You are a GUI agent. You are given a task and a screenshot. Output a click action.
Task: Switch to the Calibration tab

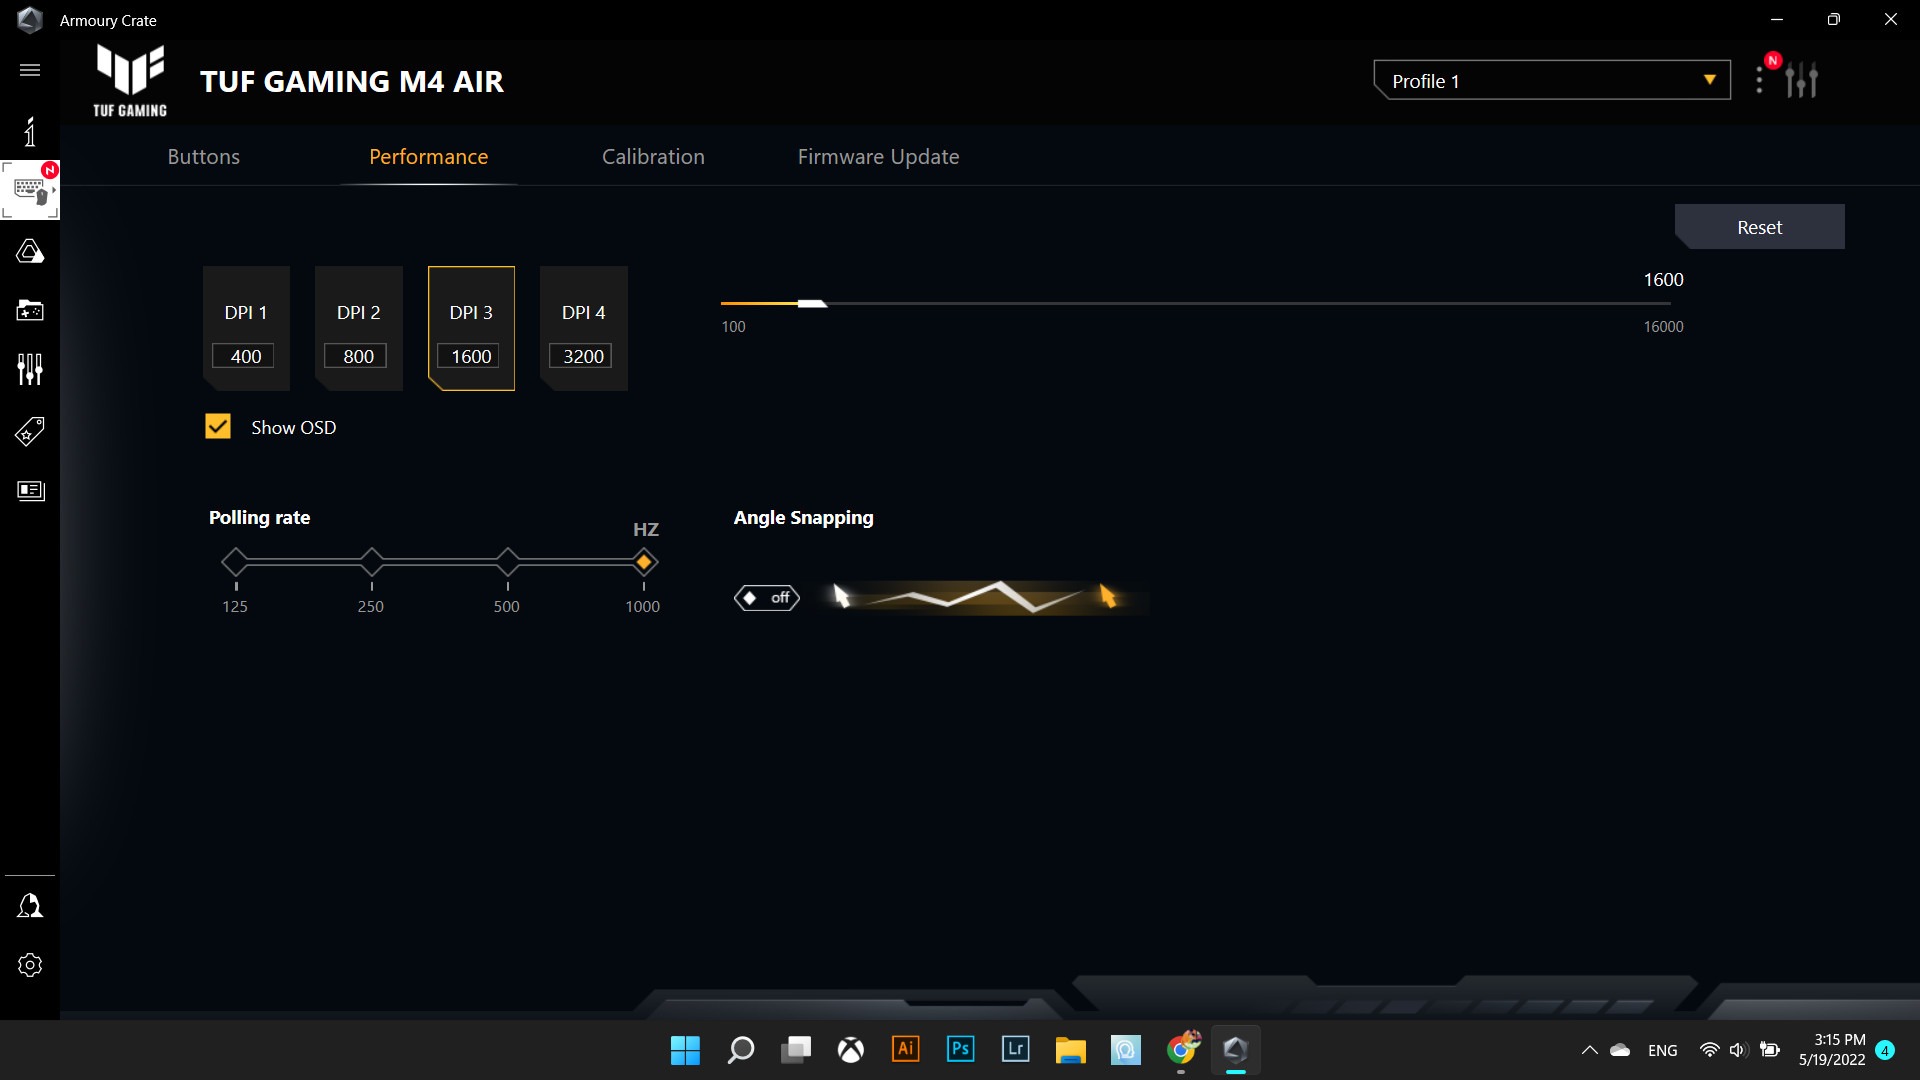click(653, 157)
